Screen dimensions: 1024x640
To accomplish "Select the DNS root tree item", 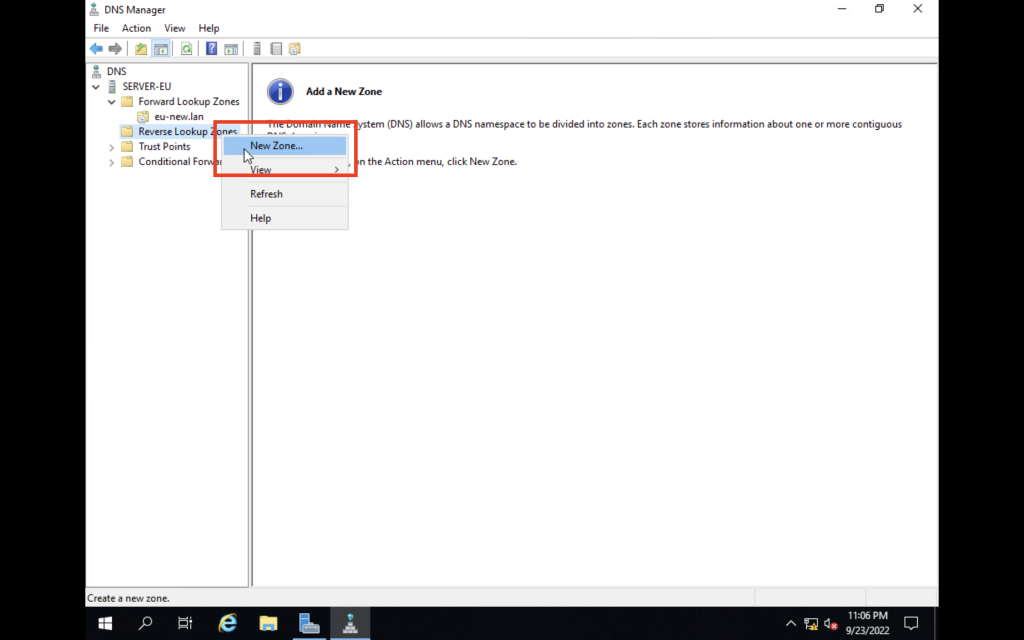I will (117, 71).
